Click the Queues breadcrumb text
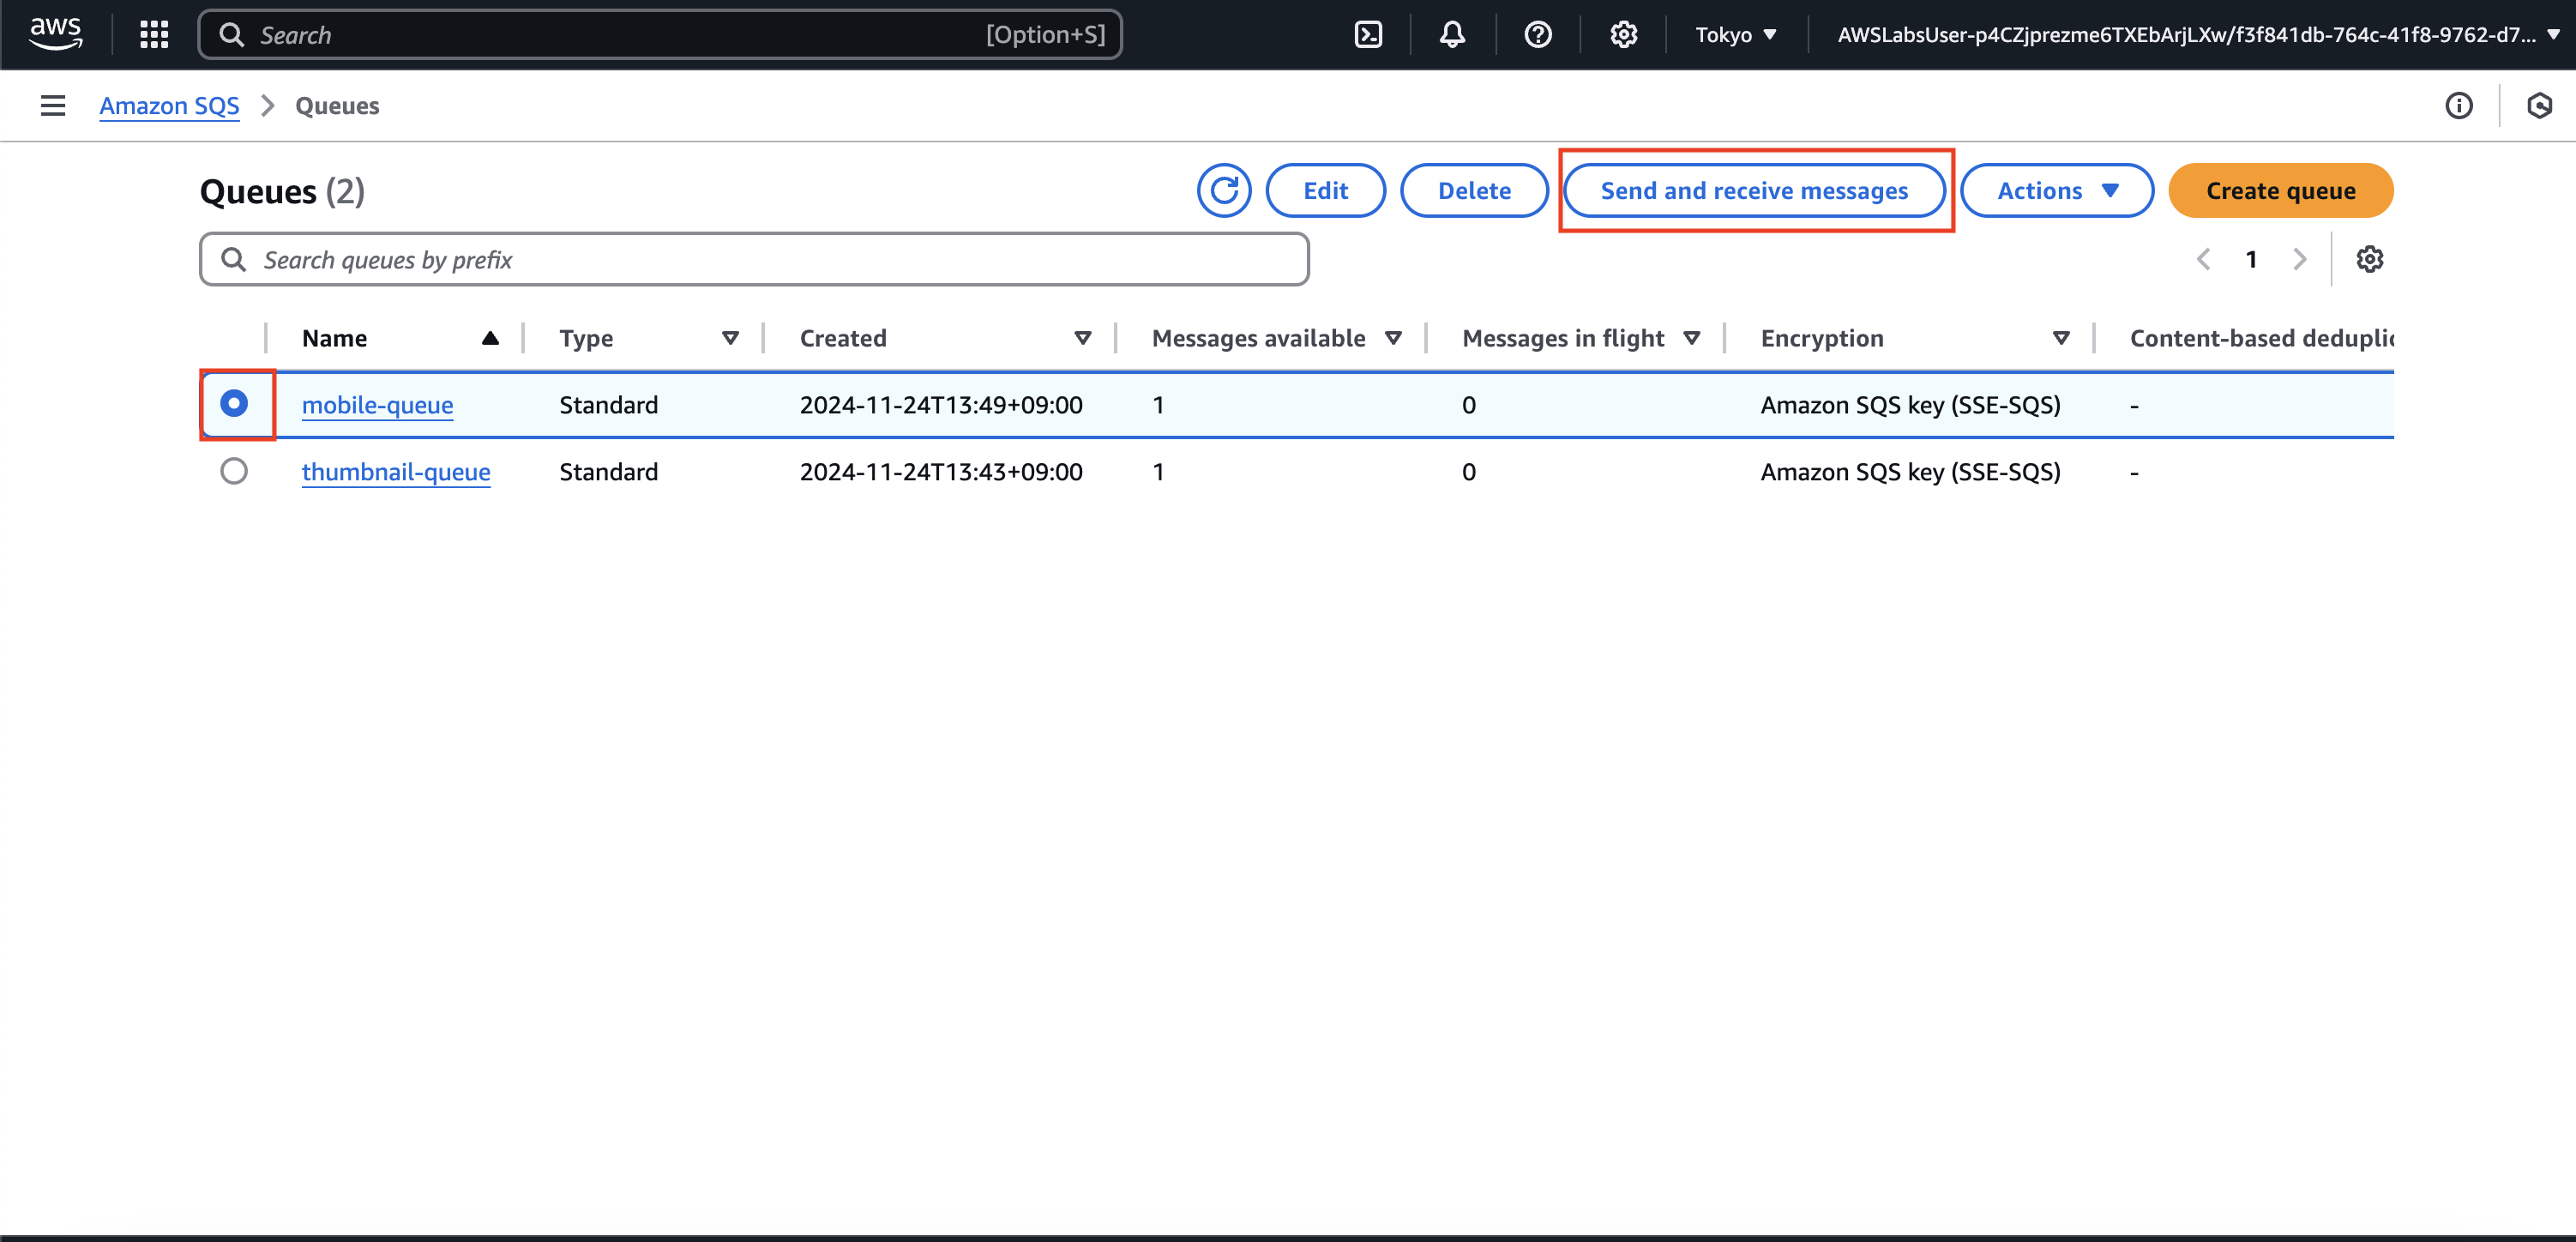This screenshot has width=2576, height=1242. tap(337, 105)
